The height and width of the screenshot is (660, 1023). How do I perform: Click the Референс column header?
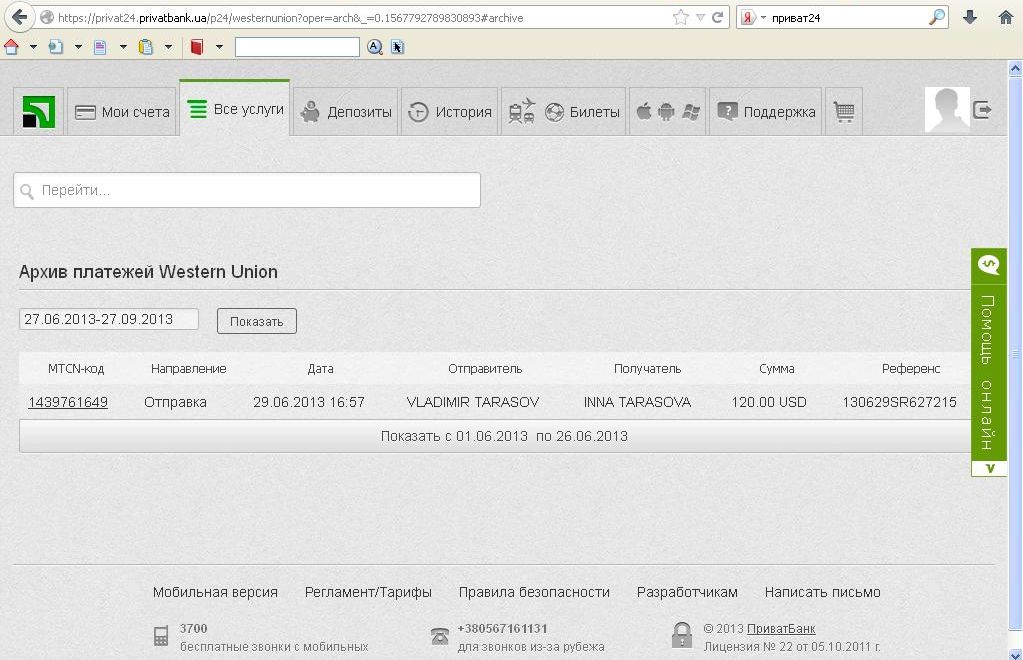[x=911, y=368]
